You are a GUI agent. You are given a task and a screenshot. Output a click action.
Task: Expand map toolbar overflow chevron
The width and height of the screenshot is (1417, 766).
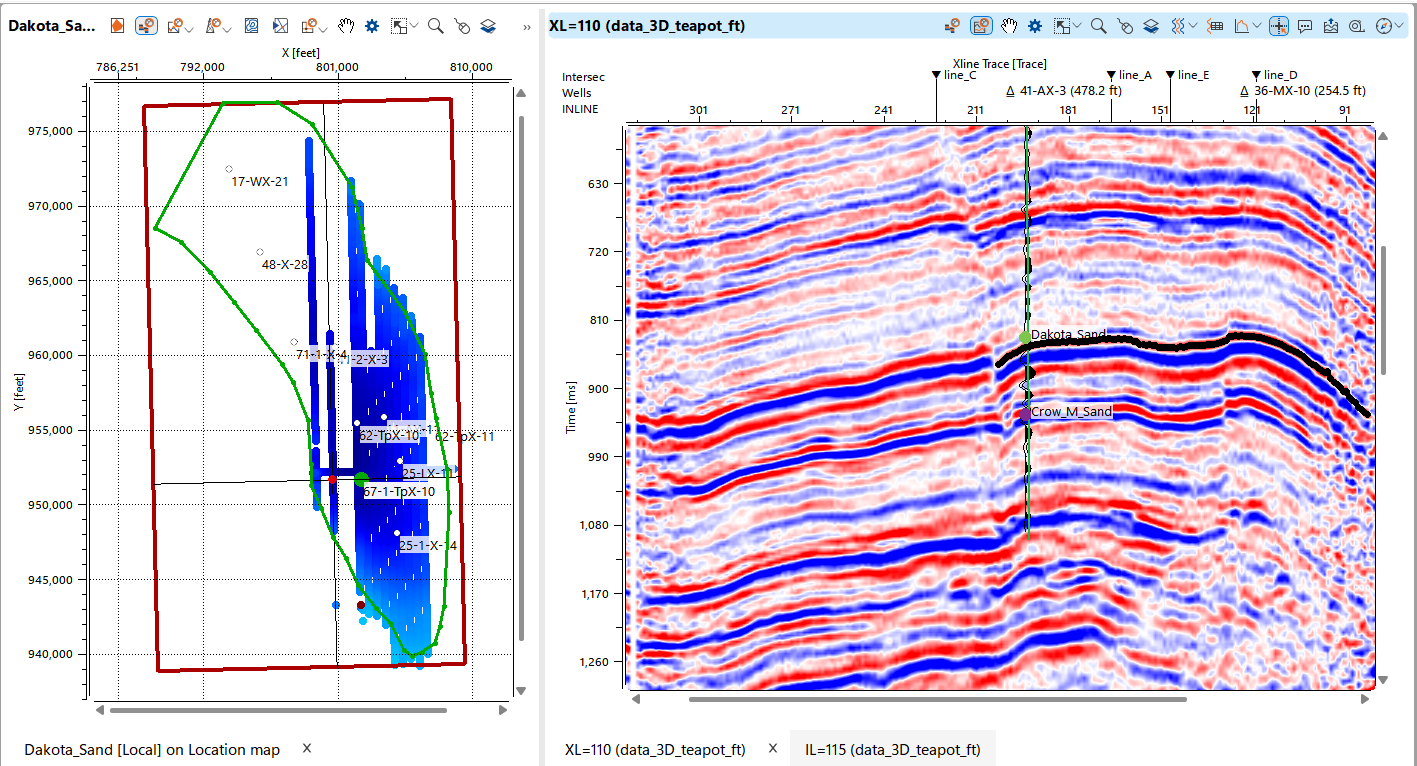(x=527, y=27)
